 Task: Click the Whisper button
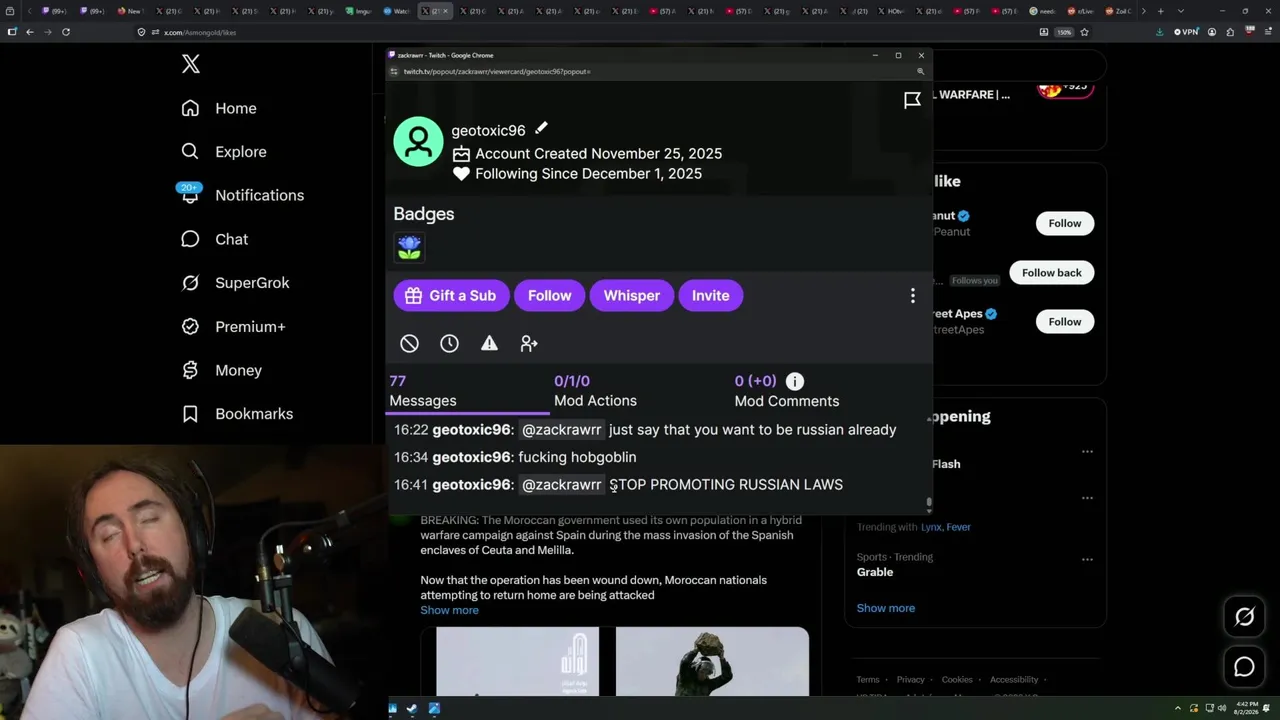point(631,296)
